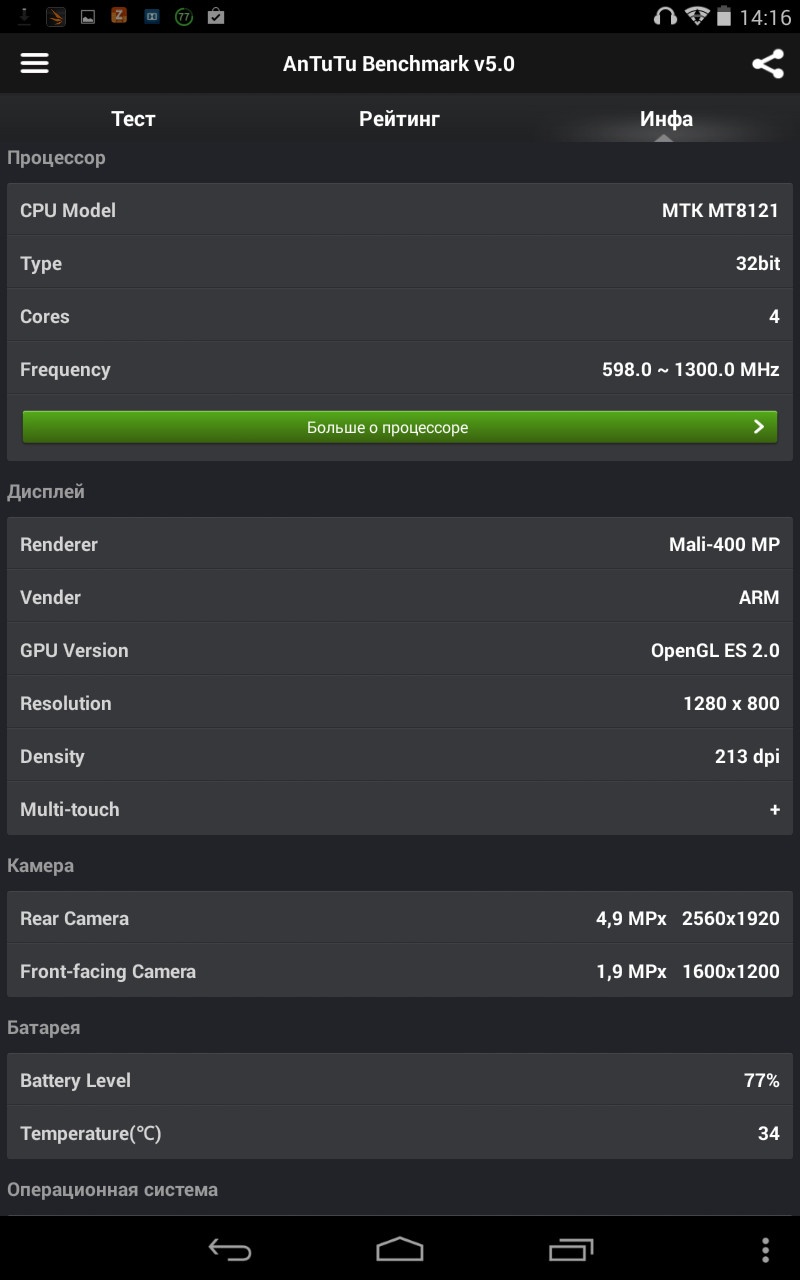The width and height of the screenshot is (800, 1280).
Task: Tap the Play Store notification icon
Action: click(215, 16)
